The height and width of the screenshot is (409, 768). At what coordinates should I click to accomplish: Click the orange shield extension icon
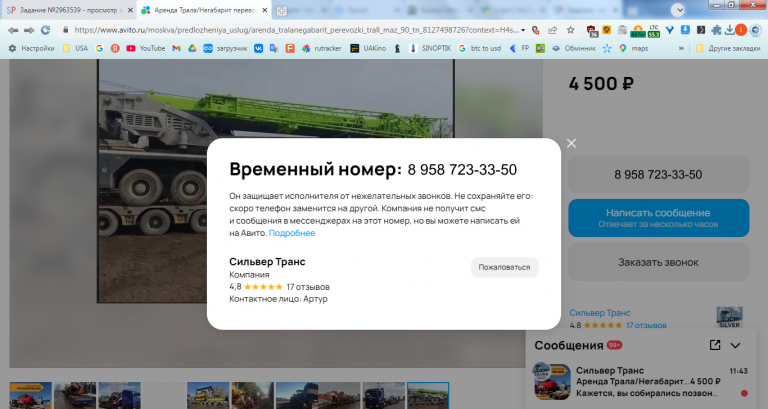[606, 30]
